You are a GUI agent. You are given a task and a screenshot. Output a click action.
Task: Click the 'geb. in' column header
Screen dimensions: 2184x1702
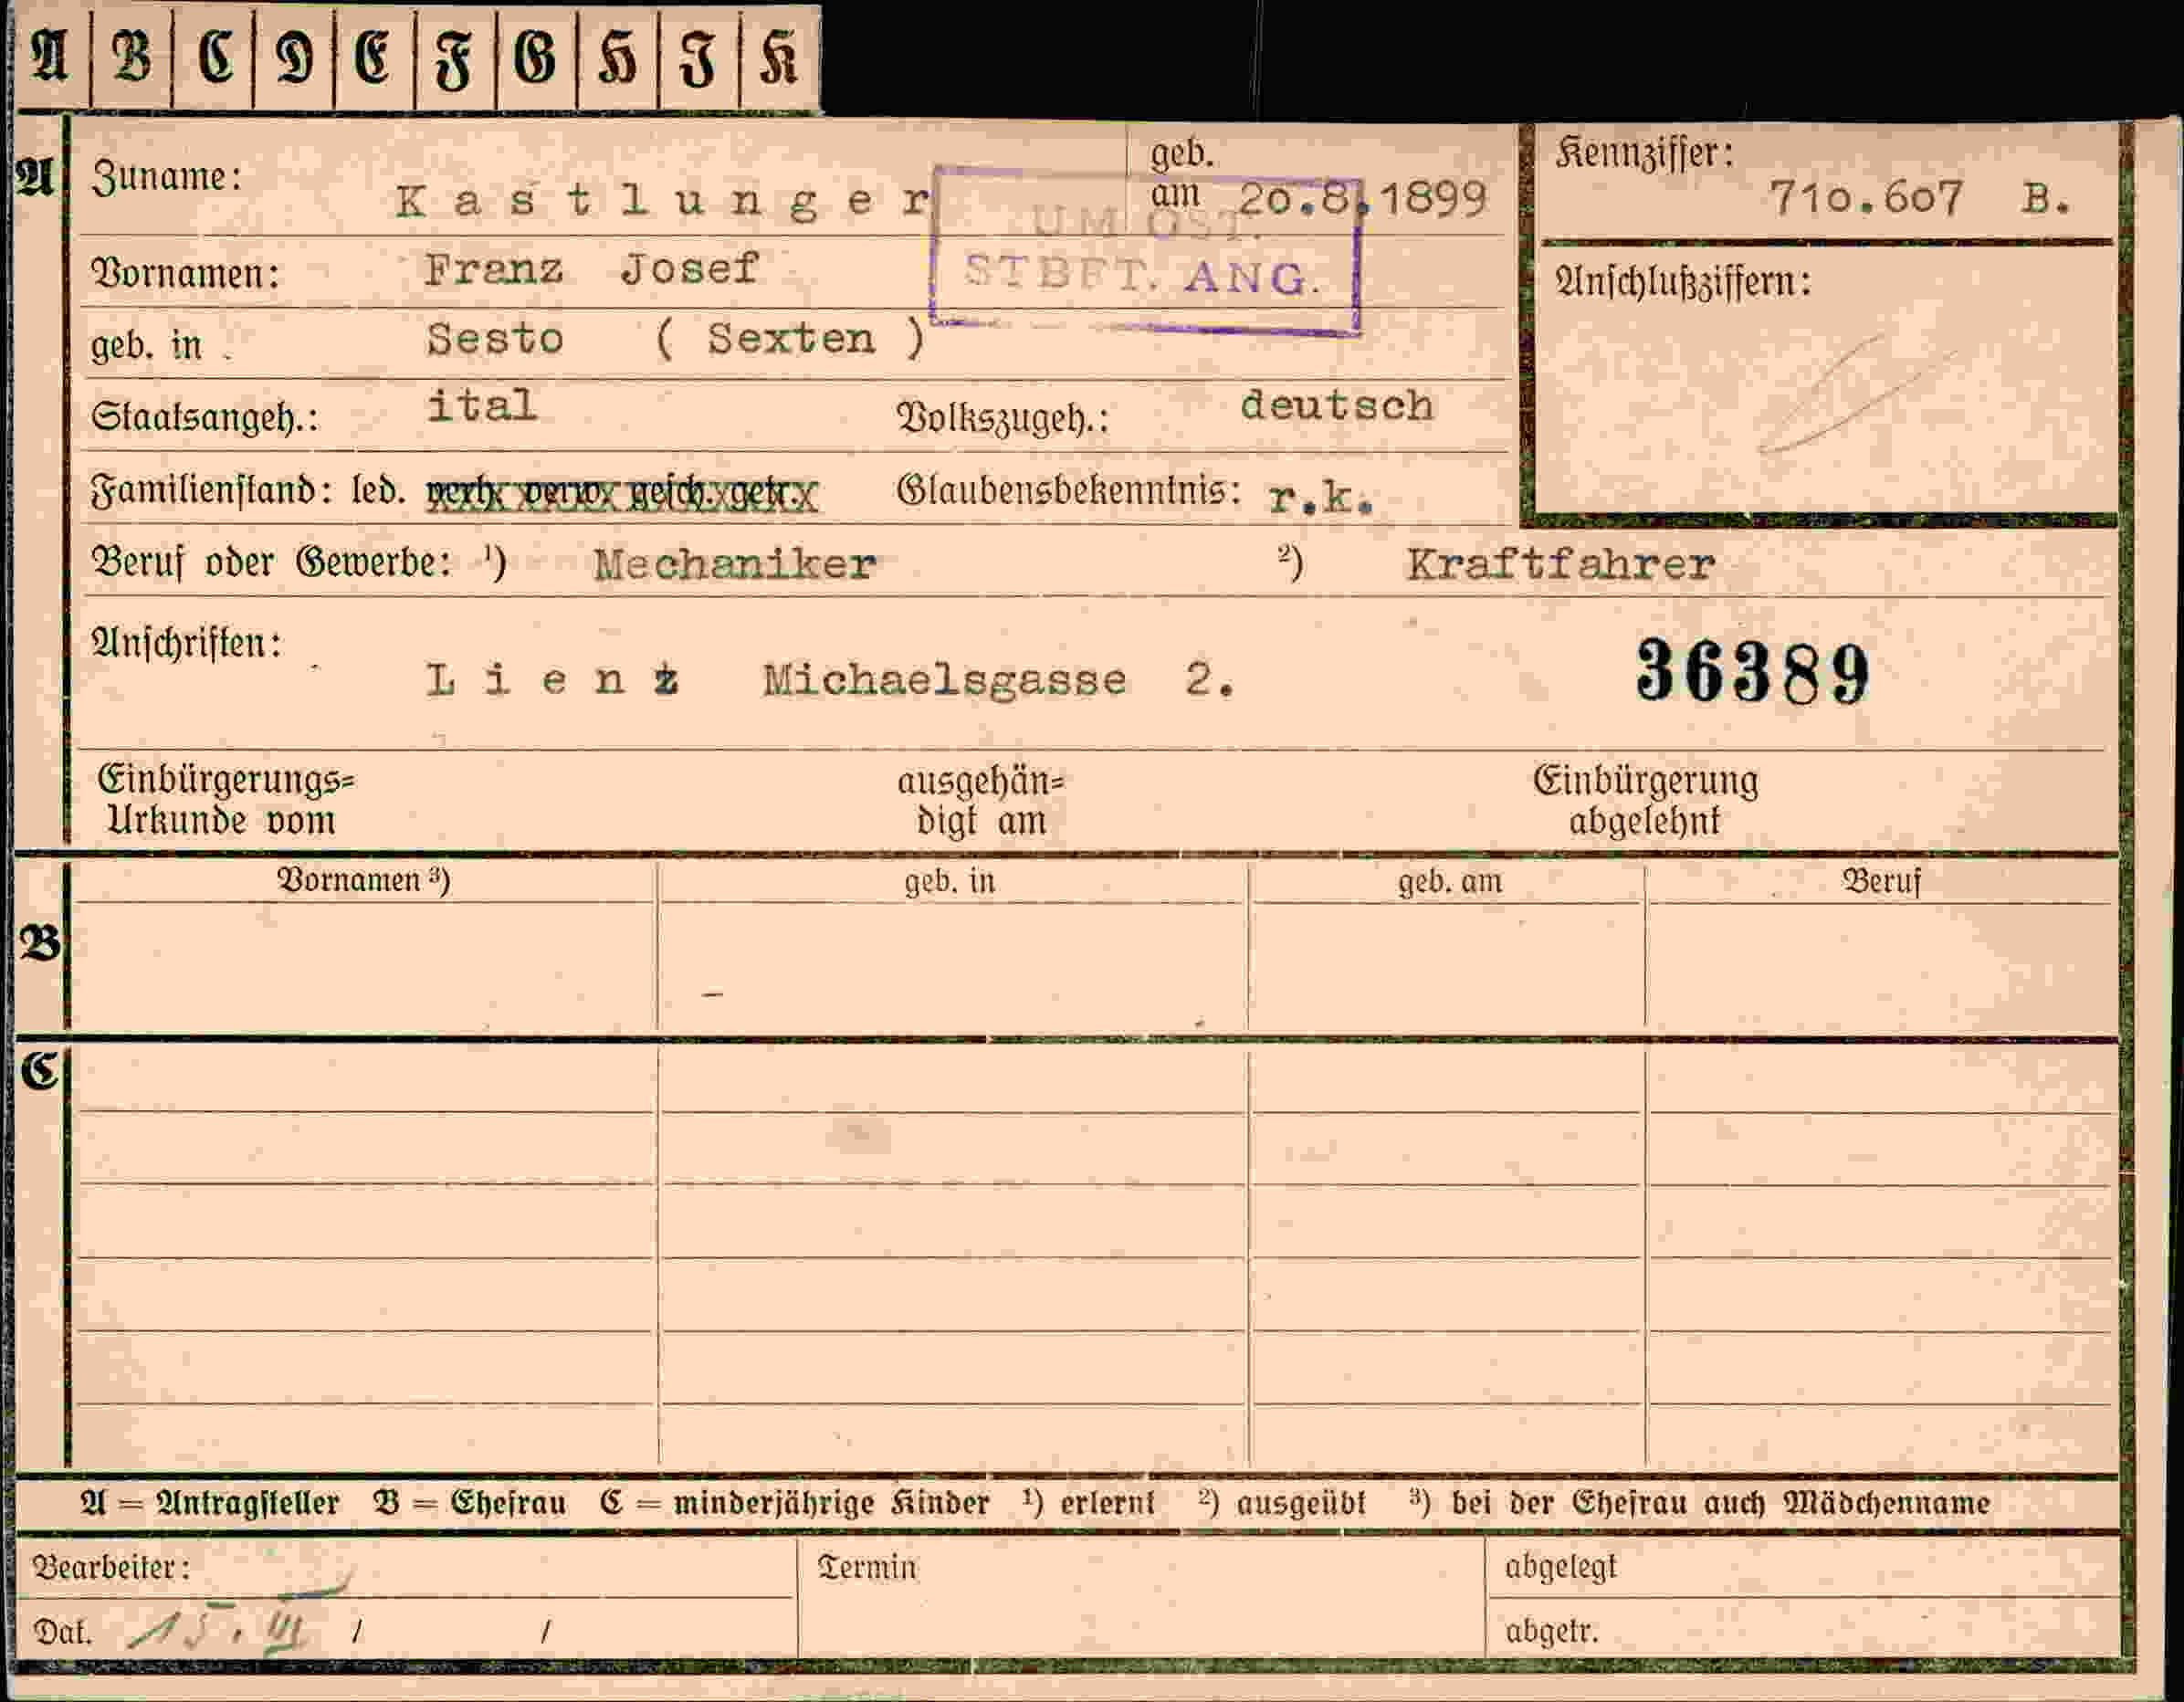(x=950, y=882)
